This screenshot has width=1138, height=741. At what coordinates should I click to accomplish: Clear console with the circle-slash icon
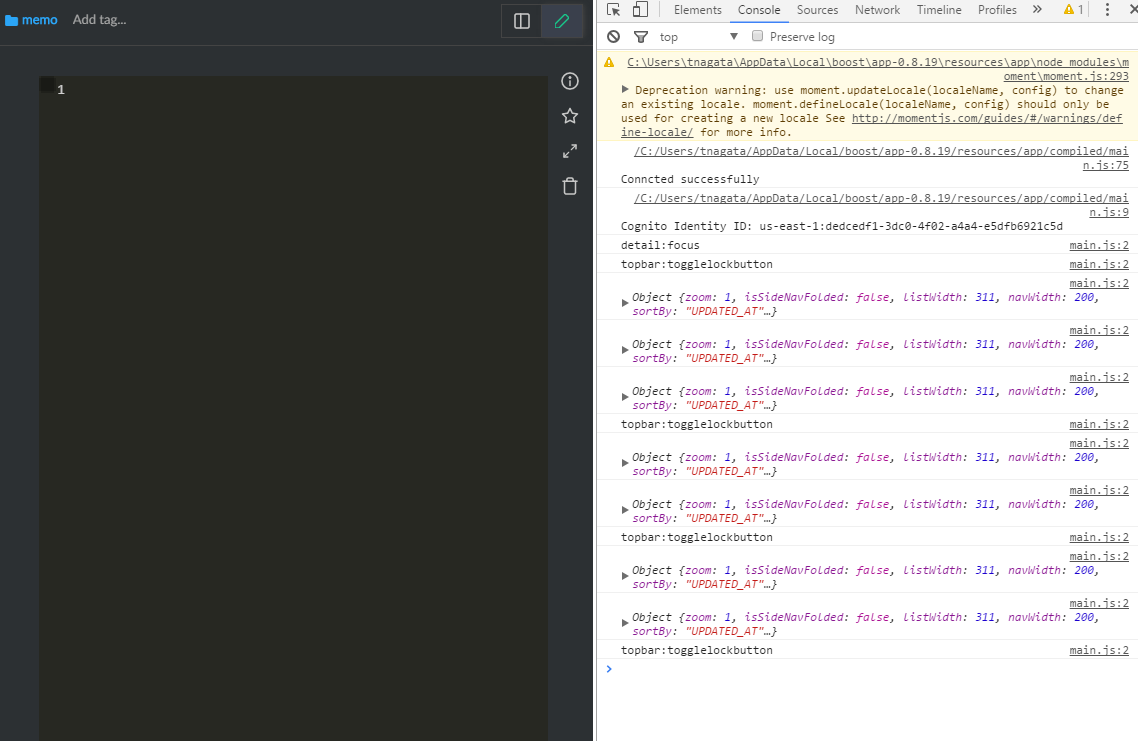pyautogui.click(x=613, y=36)
